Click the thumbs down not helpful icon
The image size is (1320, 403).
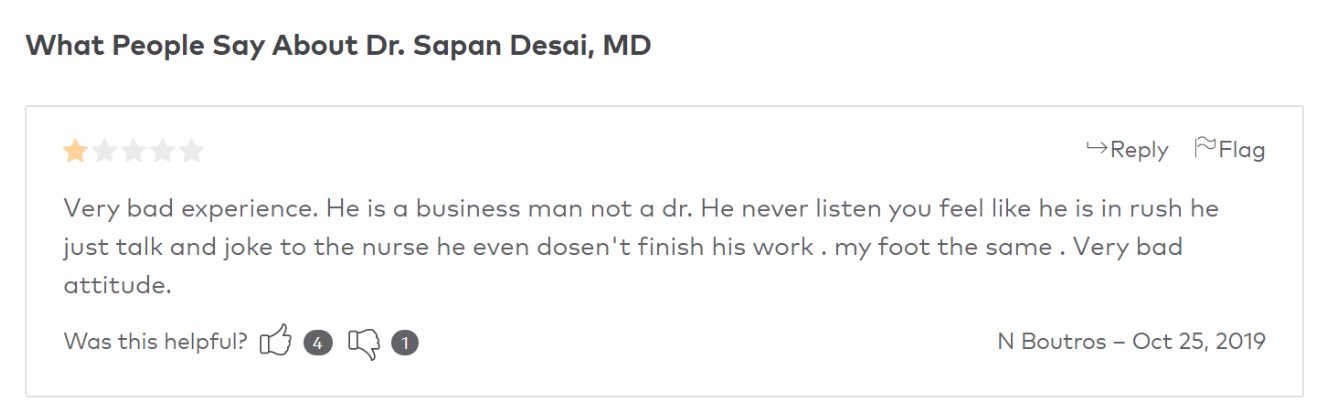coord(364,344)
